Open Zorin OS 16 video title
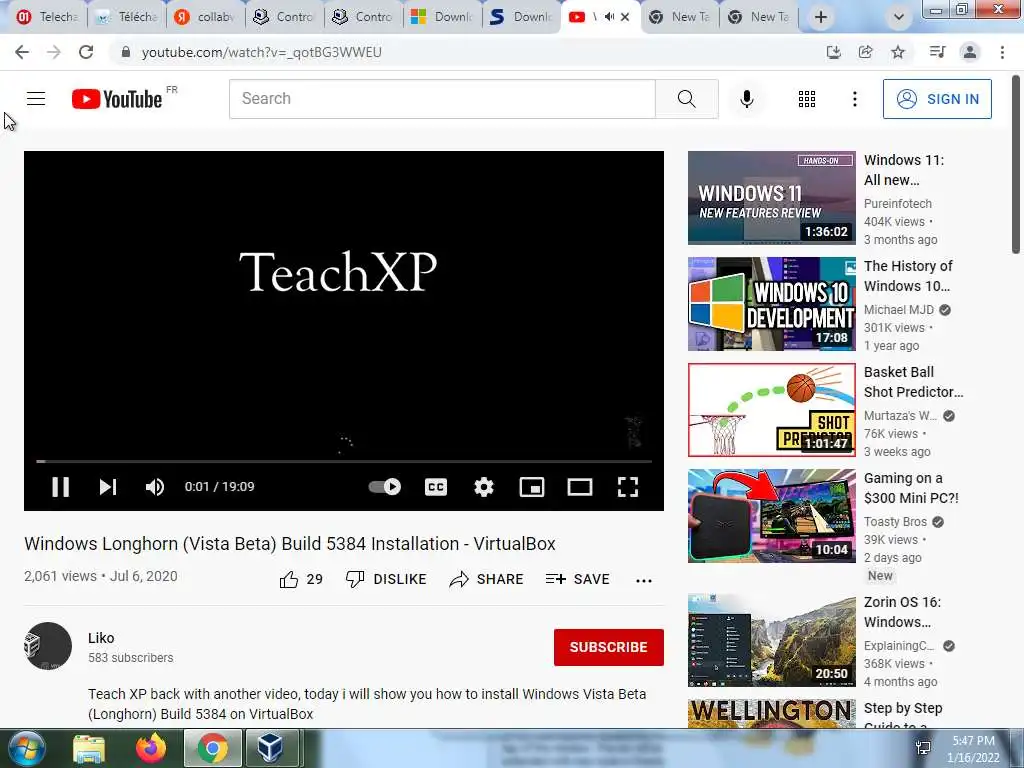 pyautogui.click(x=903, y=612)
